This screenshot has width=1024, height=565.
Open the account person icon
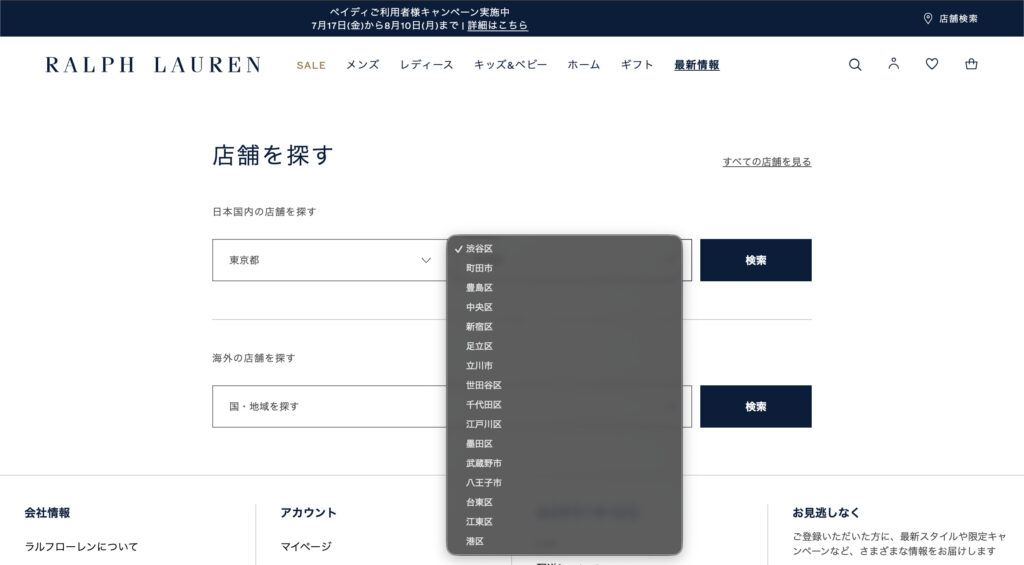pos(893,63)
